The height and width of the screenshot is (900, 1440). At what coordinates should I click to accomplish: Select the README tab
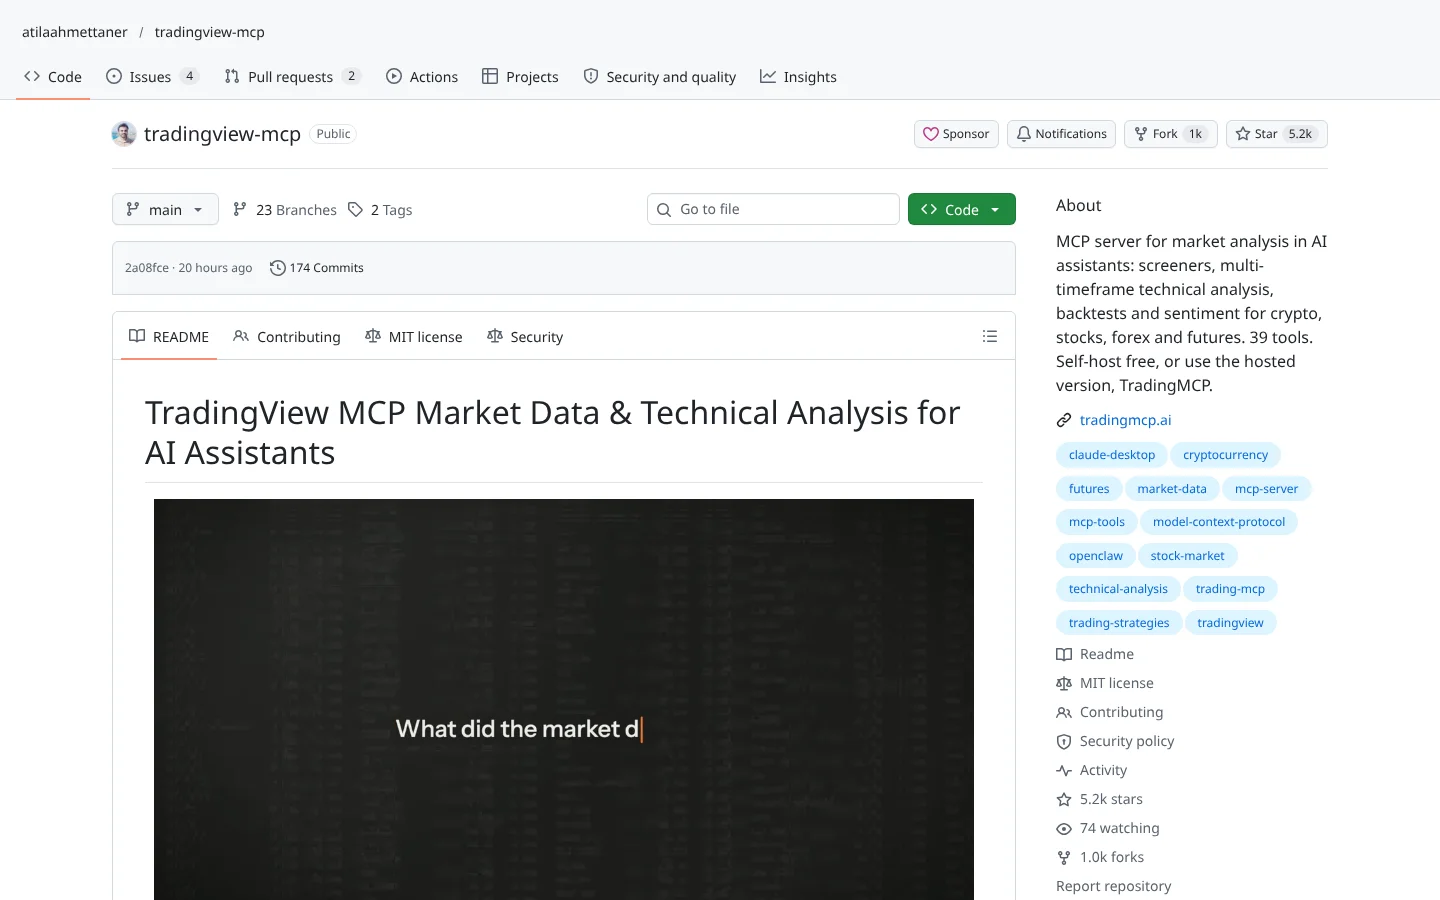point(169,337)
